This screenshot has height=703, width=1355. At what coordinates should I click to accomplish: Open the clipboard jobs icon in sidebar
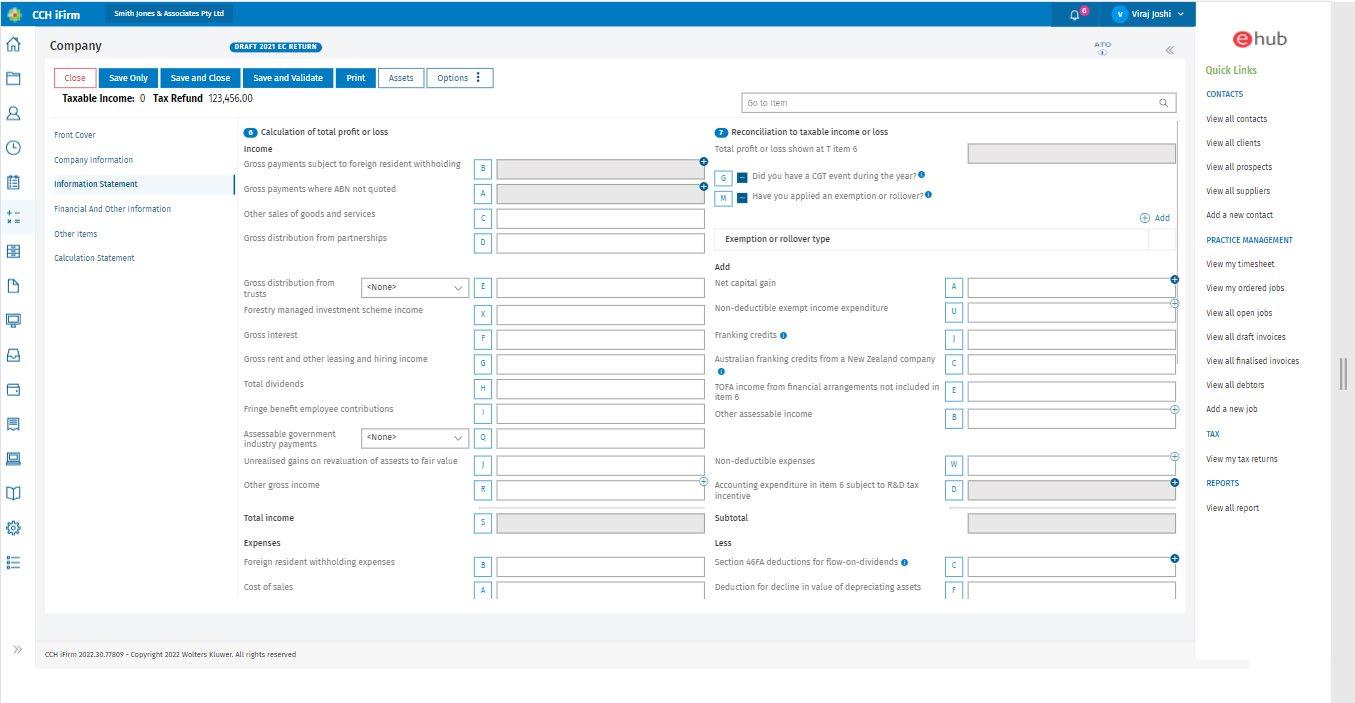tap(14, 182)
